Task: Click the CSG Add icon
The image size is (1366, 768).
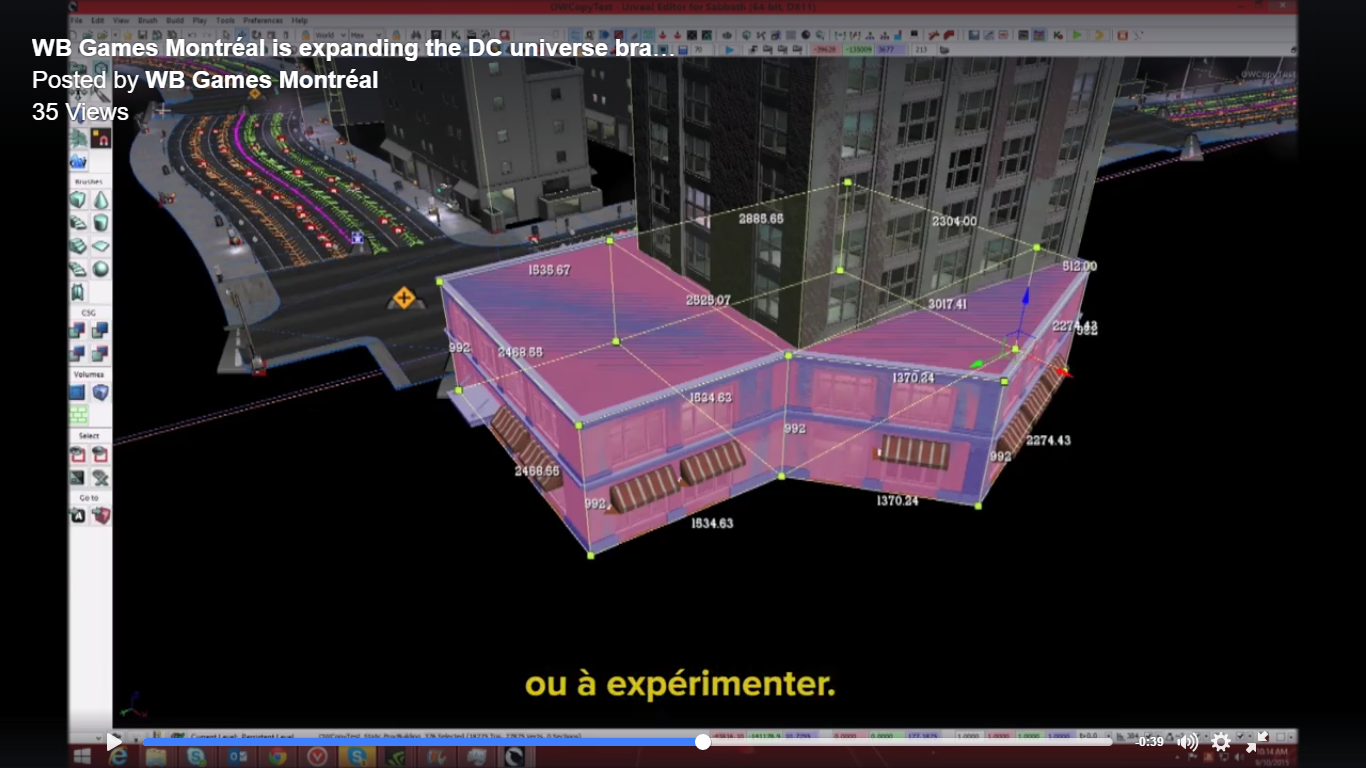Action: (78, 330)
